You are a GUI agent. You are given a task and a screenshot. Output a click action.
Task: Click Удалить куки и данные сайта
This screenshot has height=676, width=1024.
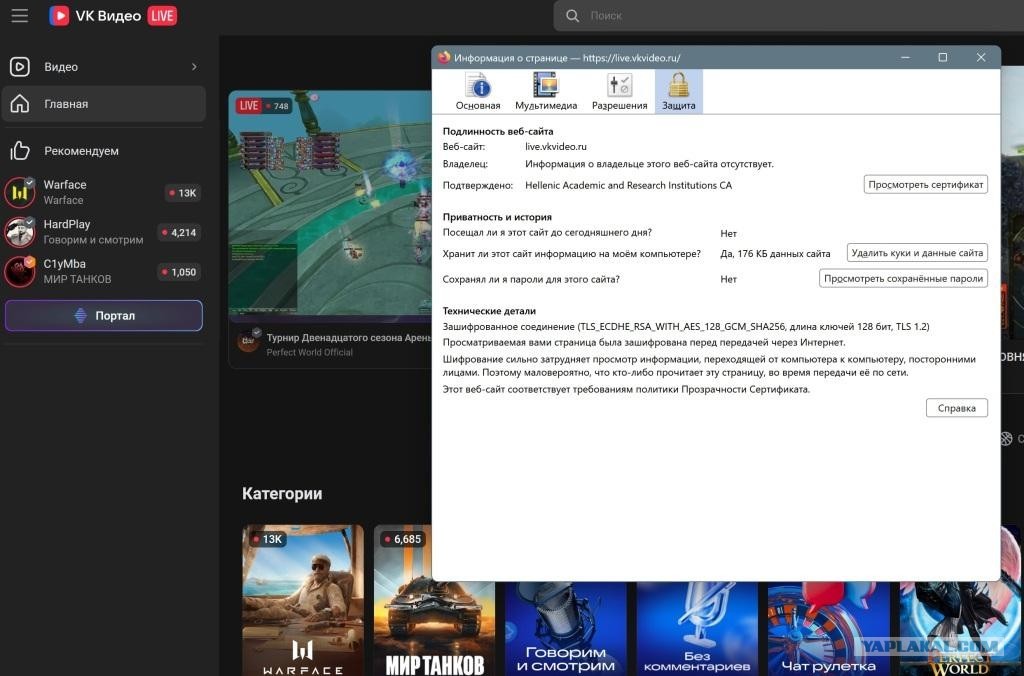(917, 253)
